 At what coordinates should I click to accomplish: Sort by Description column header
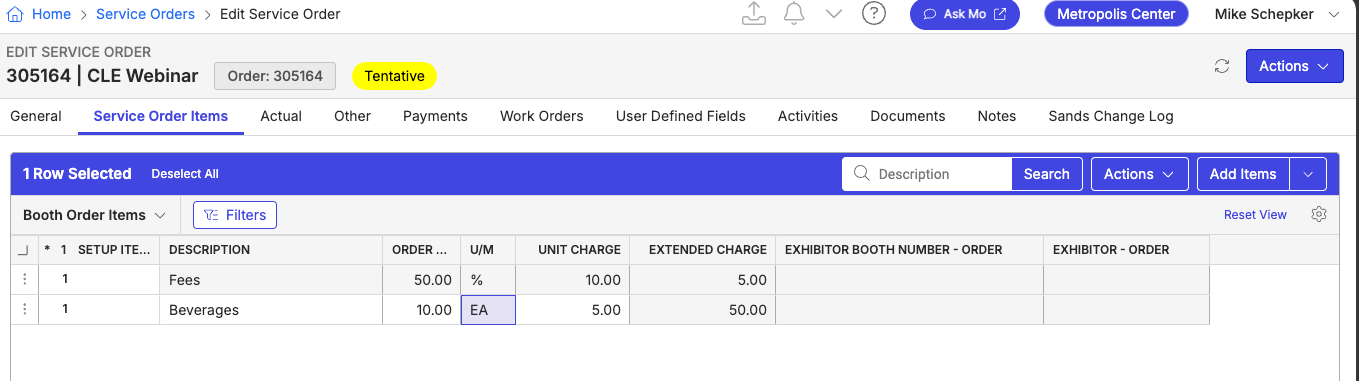pos(271,250)
